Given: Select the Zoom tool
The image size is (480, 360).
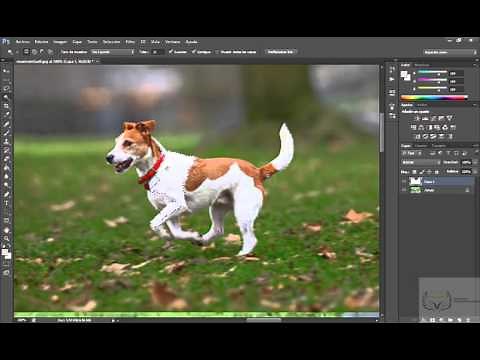Looking at the screenshot, I should coord(6,239).
